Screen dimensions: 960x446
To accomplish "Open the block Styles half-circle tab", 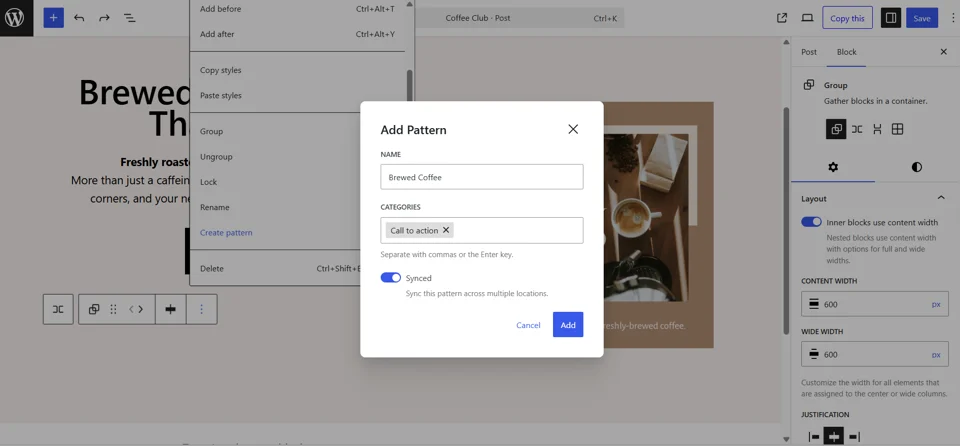I will (x=917, y=167).
